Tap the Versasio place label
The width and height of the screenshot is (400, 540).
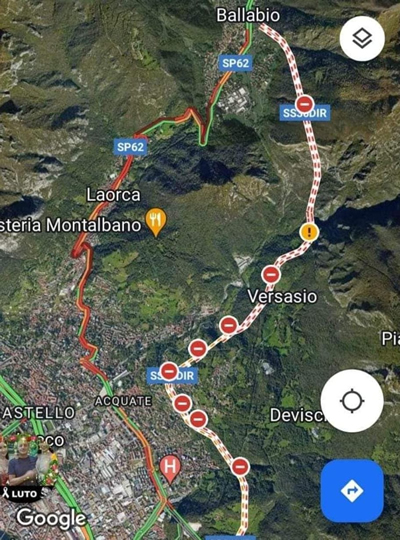[283, 297]
